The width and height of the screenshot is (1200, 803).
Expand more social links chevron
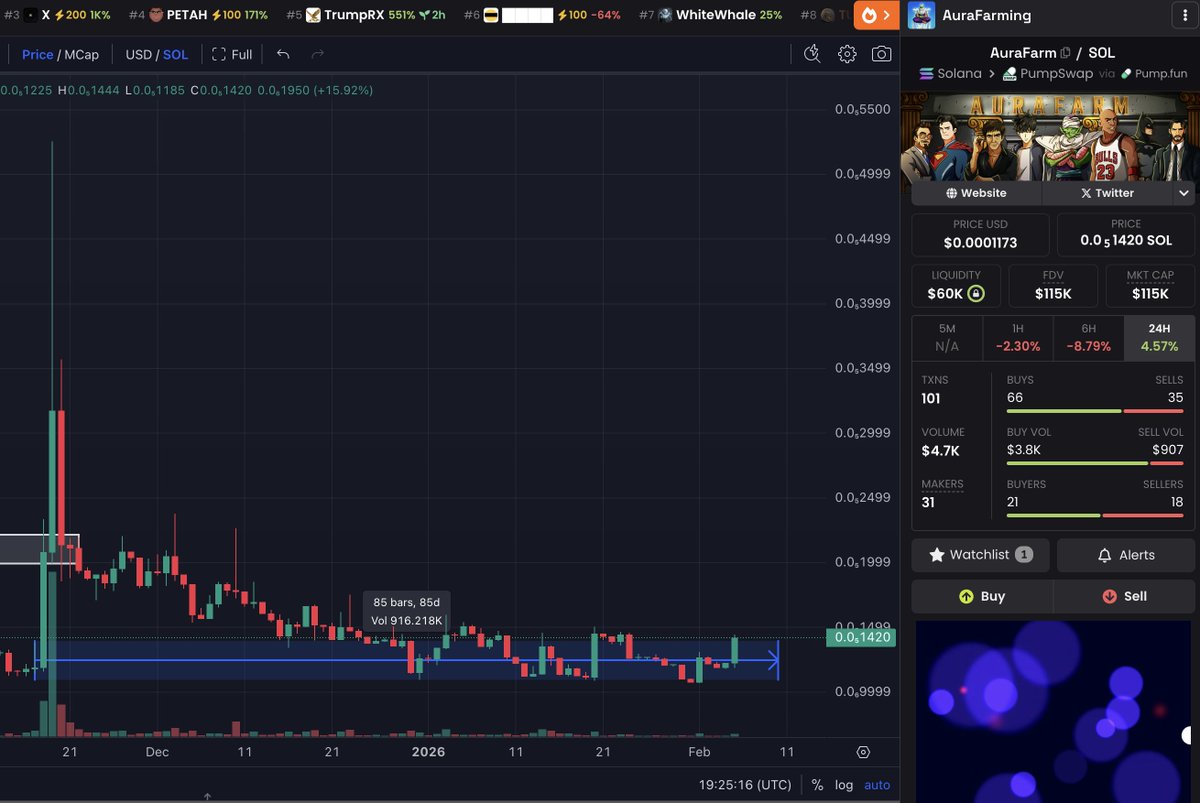1183,193
